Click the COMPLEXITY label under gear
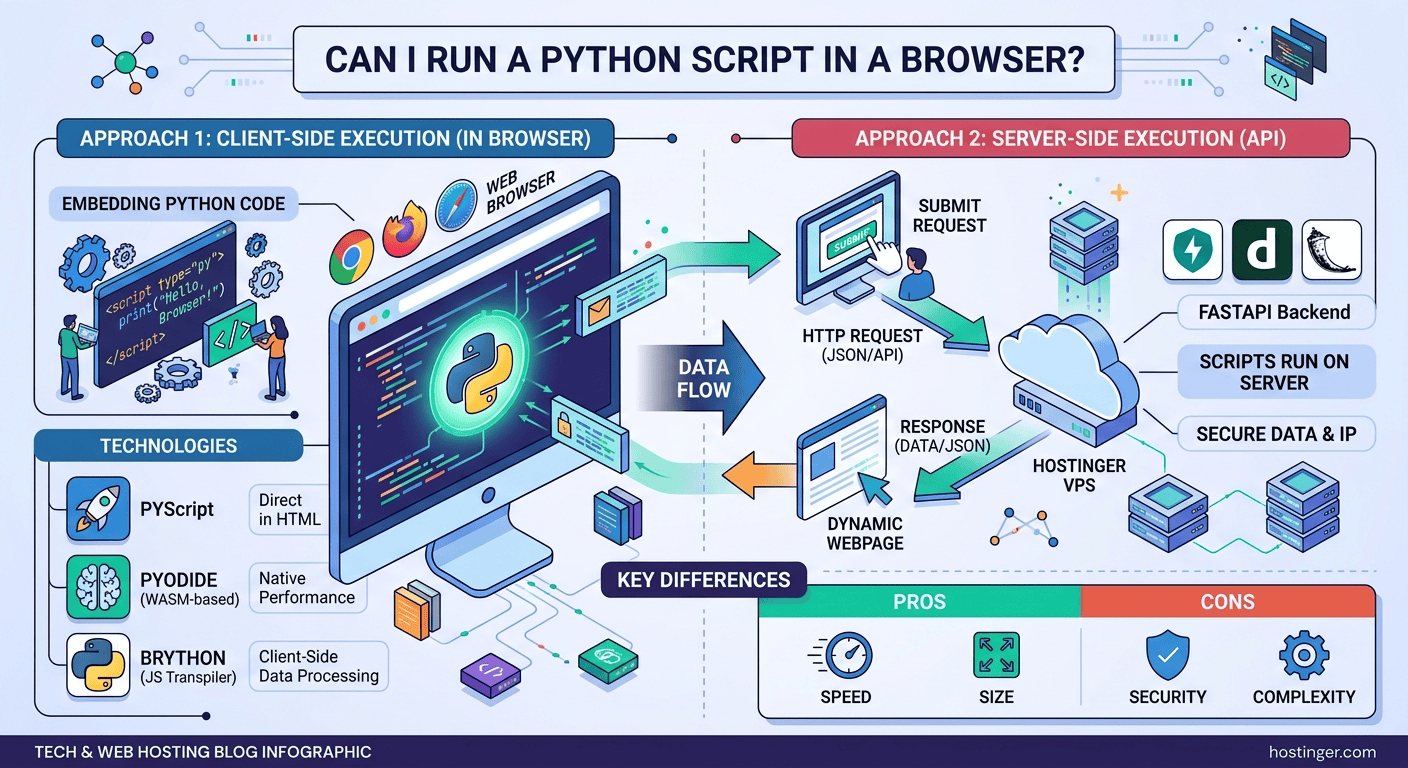The image size is (1408, 768). 1304,697
